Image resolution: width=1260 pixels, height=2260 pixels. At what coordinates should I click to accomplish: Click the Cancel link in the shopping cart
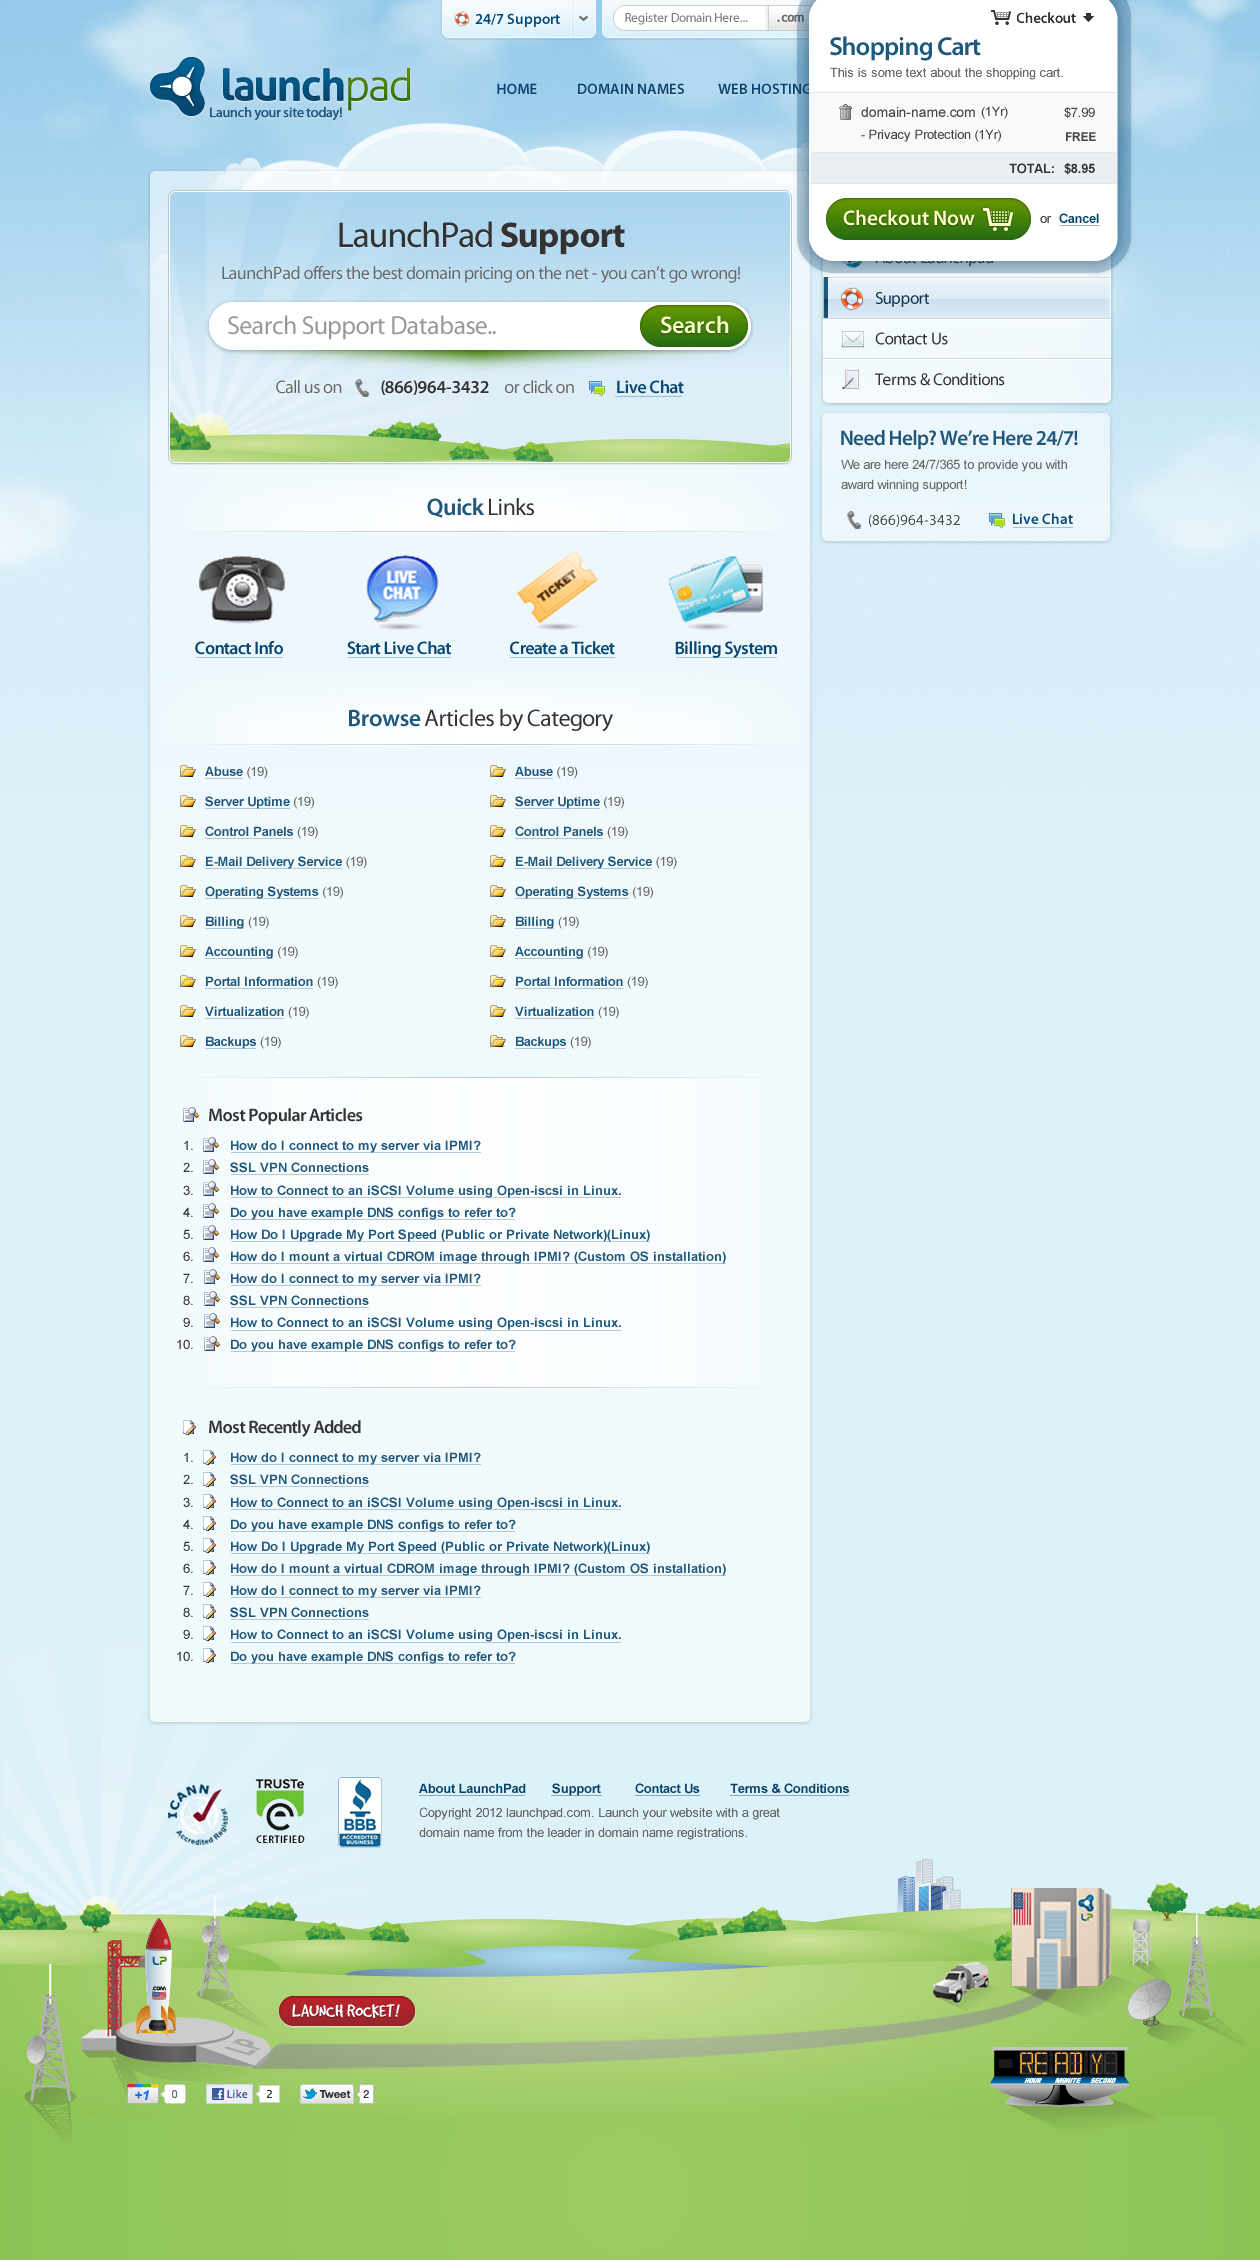click(1079, 219)
